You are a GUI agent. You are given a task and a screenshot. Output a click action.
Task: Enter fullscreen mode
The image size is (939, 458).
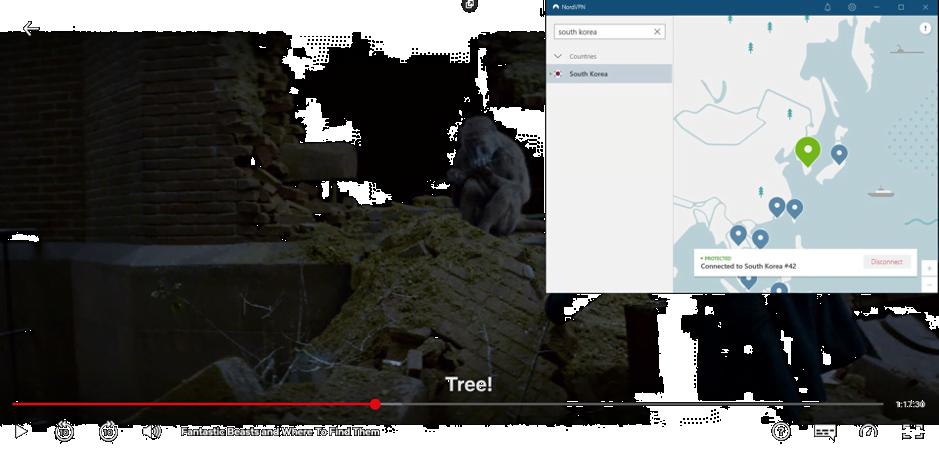[x=913, y=431]
